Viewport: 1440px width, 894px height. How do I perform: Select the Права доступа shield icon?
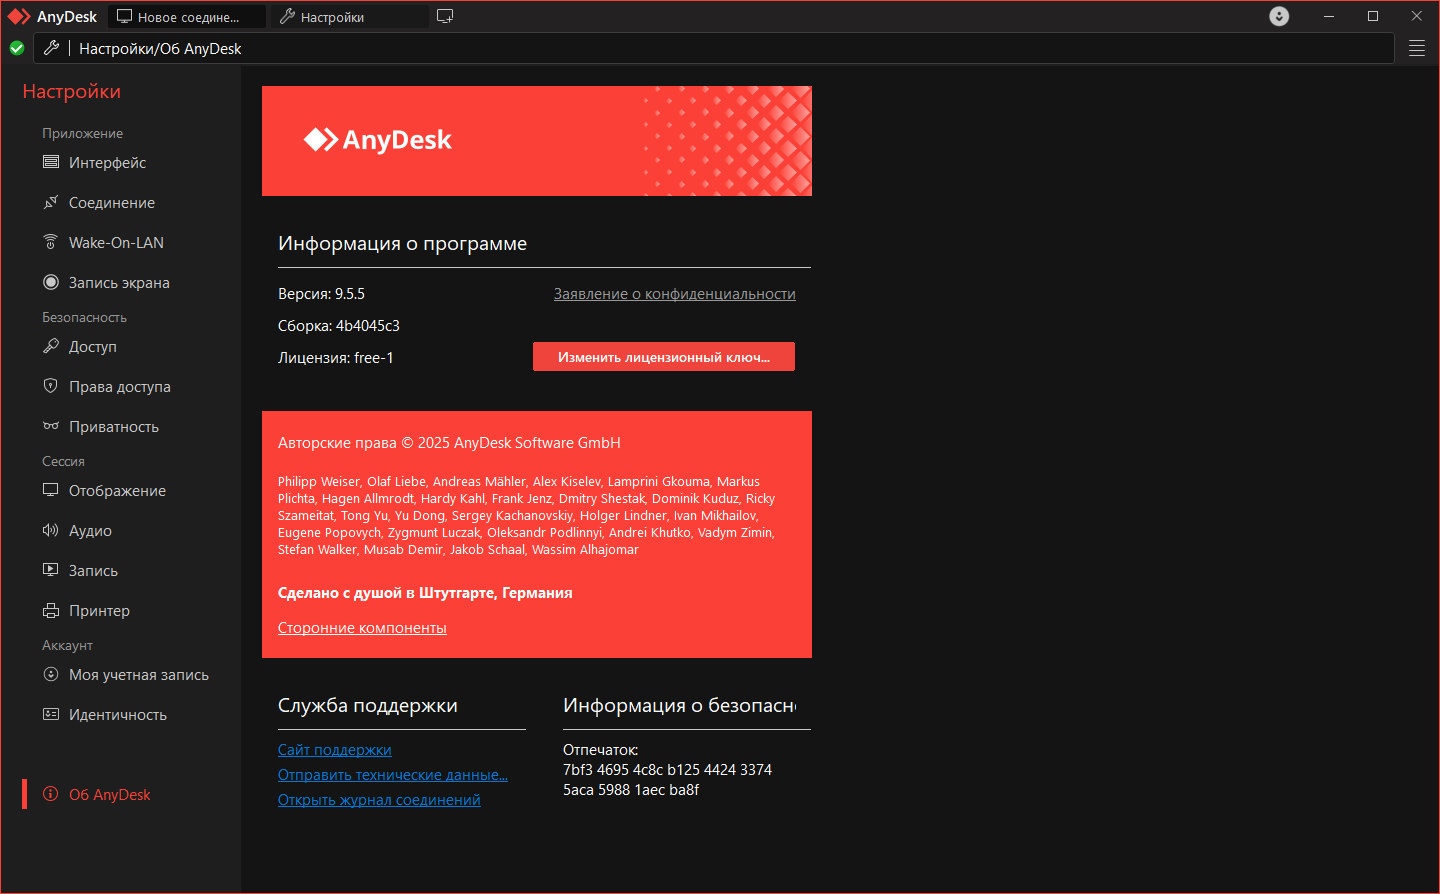click(51, 386)
